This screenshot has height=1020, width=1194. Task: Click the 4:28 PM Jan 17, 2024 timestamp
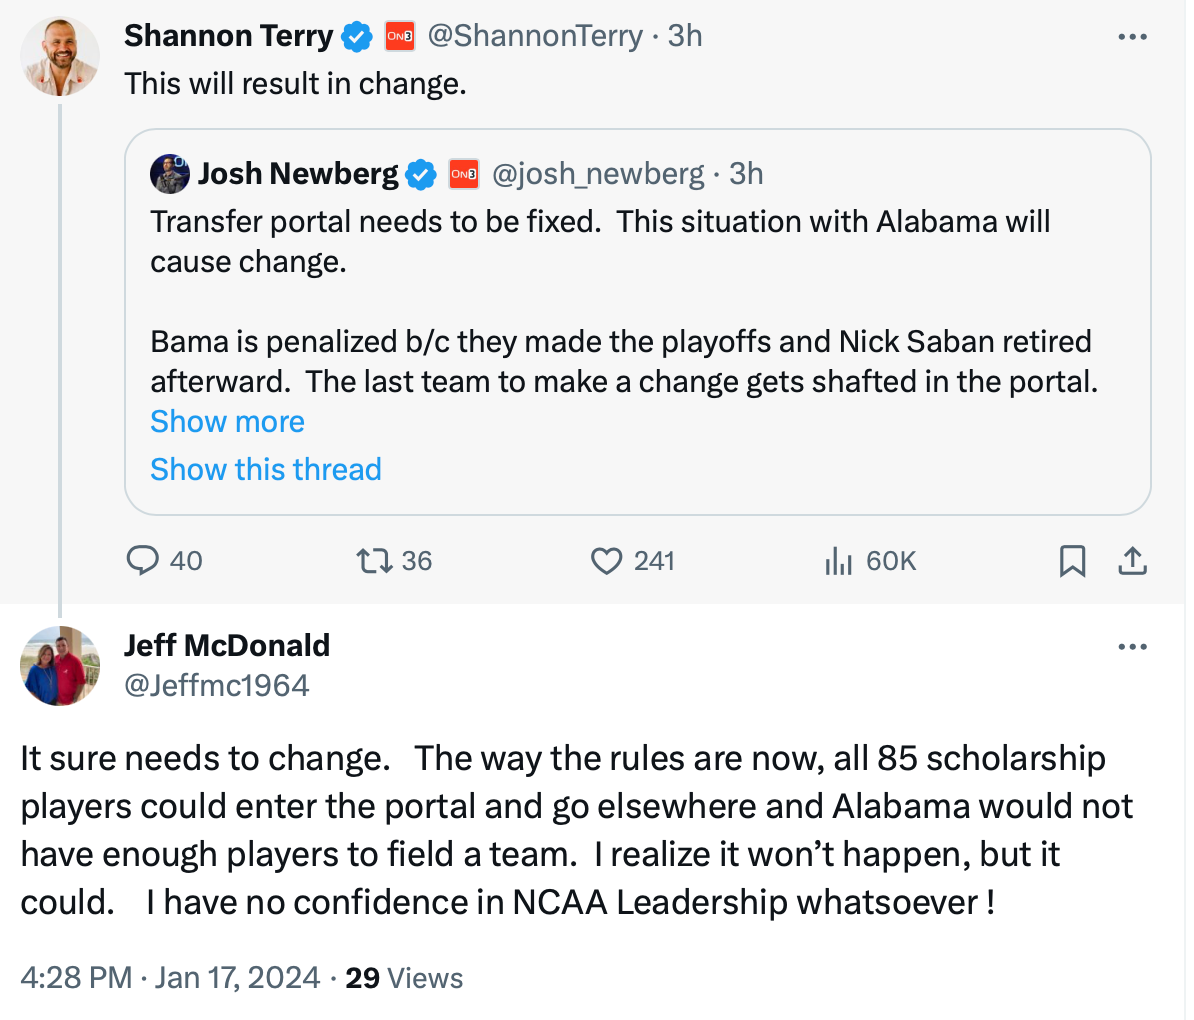click(170, 977)
